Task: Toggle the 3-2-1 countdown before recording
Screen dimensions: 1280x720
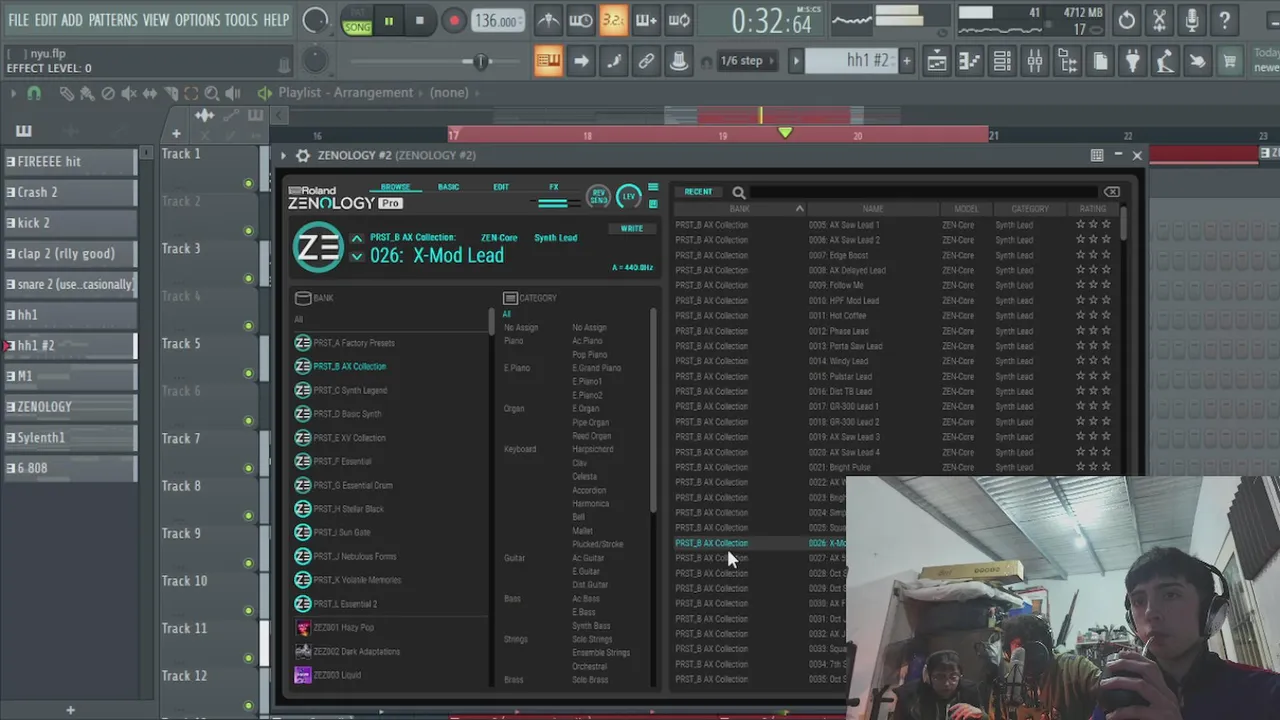Action: click(613, 20)
